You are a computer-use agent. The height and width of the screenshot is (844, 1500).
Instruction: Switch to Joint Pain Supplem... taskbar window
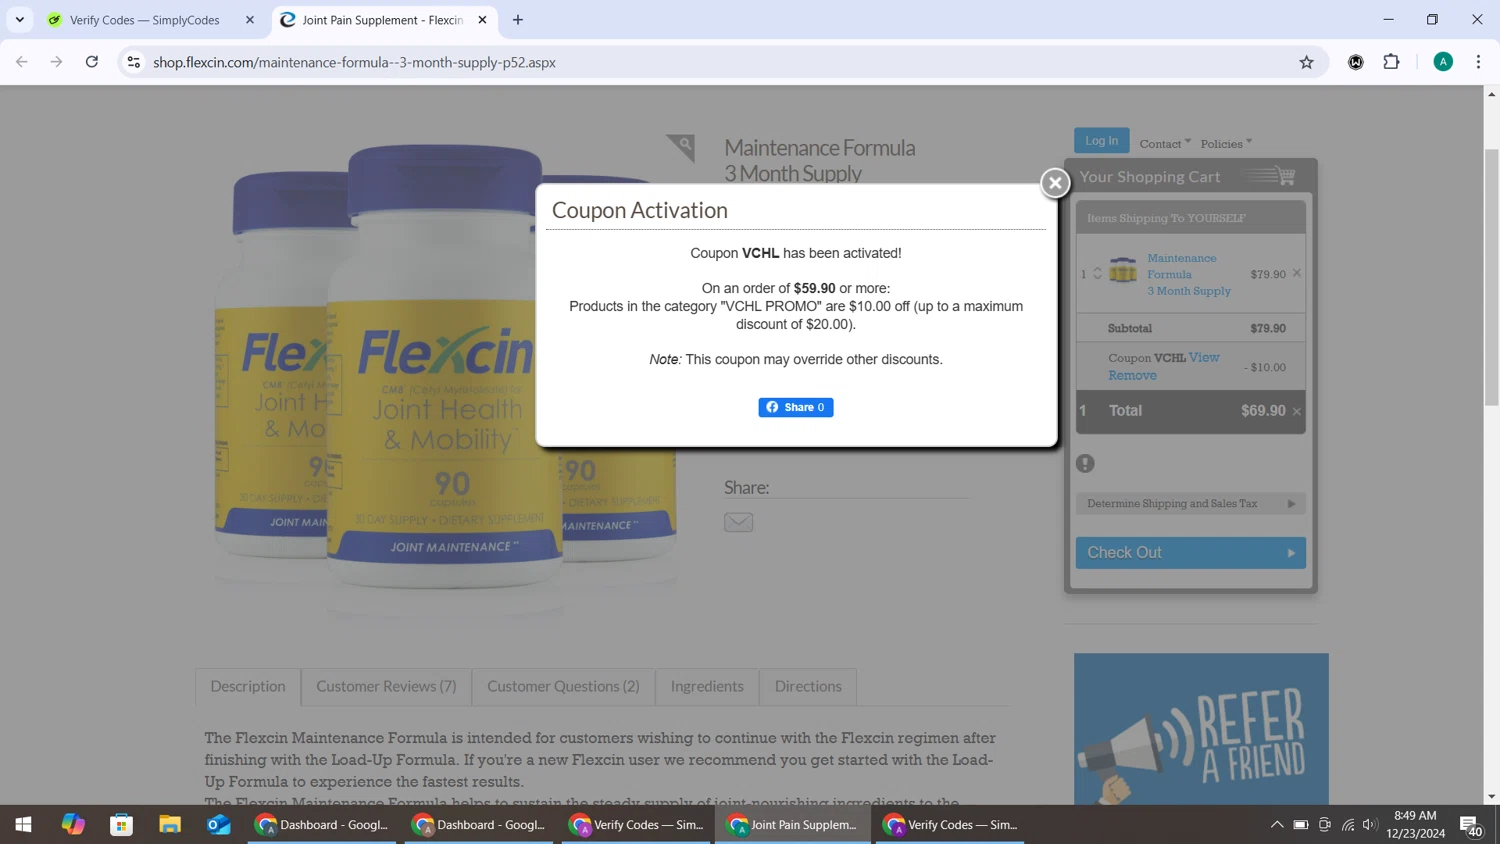(x=792, y=825)
